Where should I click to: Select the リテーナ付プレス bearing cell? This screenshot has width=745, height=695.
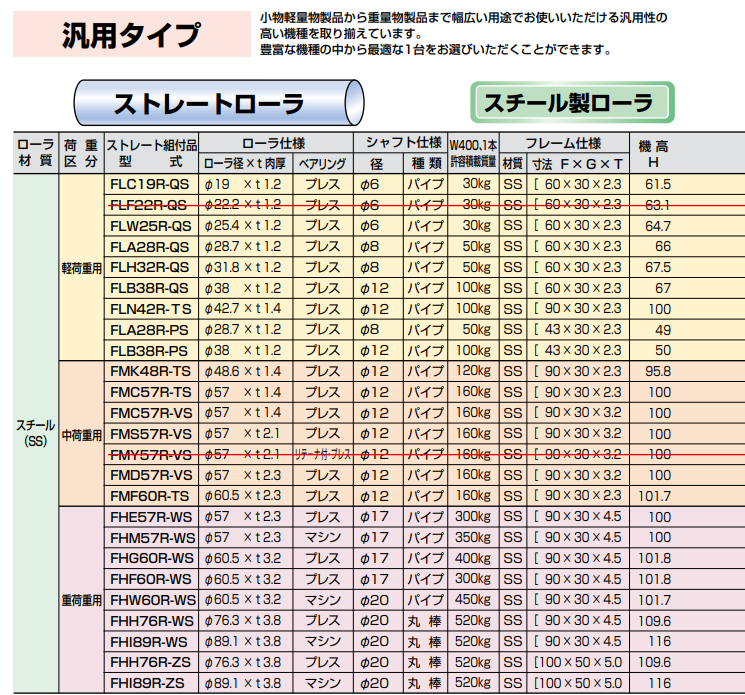pyautogui.click(x=322, y=454)
